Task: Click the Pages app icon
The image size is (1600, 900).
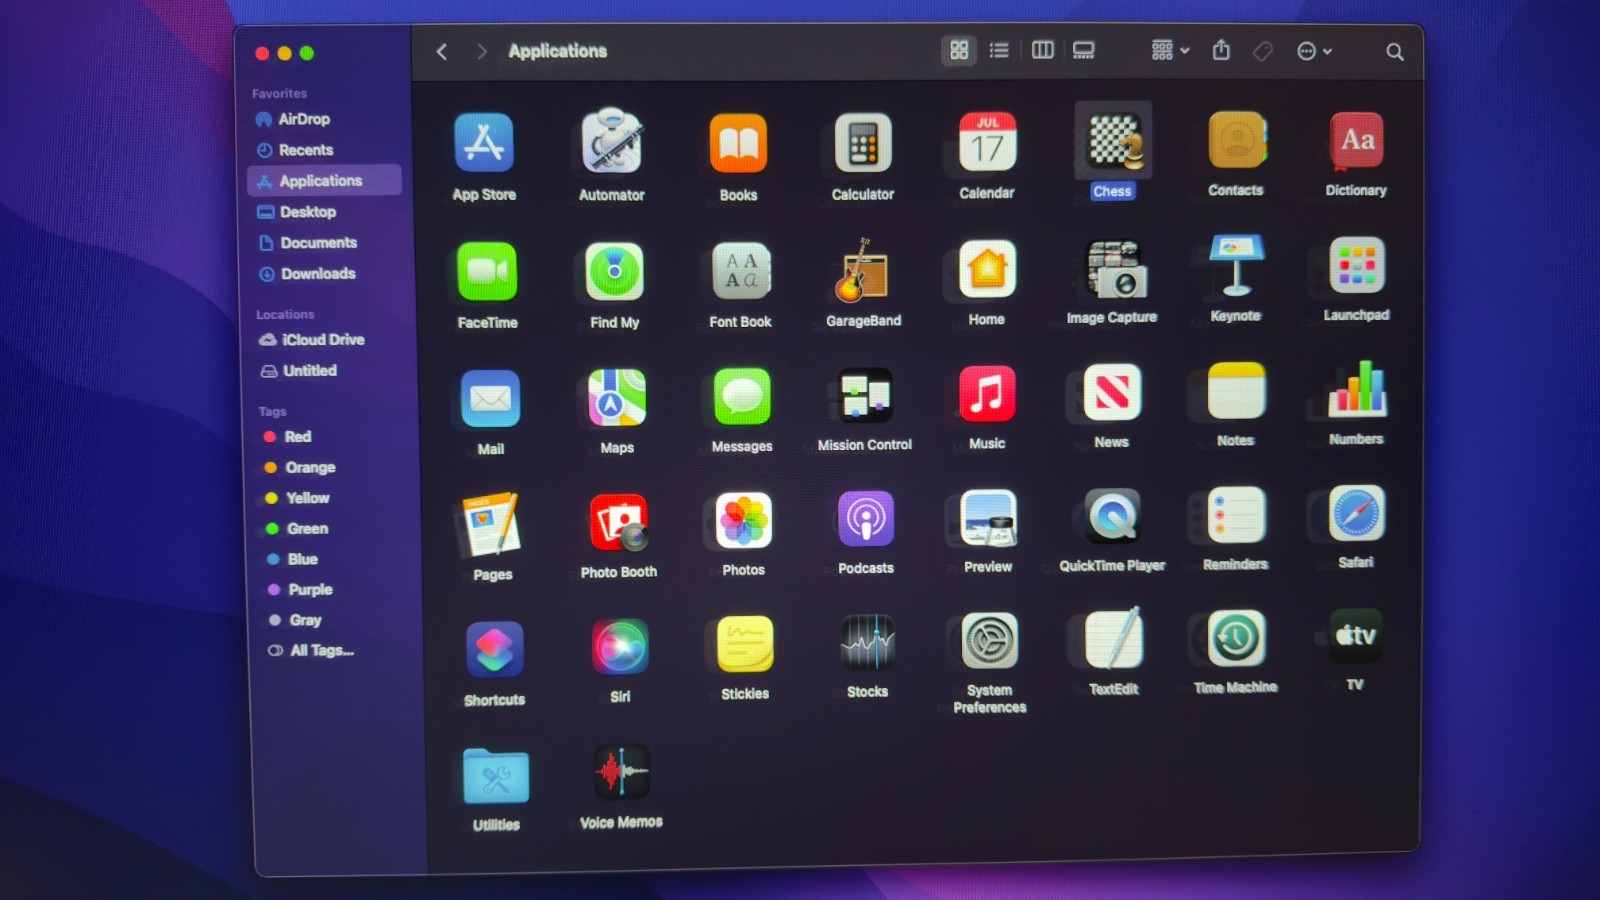Action: [491, 524]
